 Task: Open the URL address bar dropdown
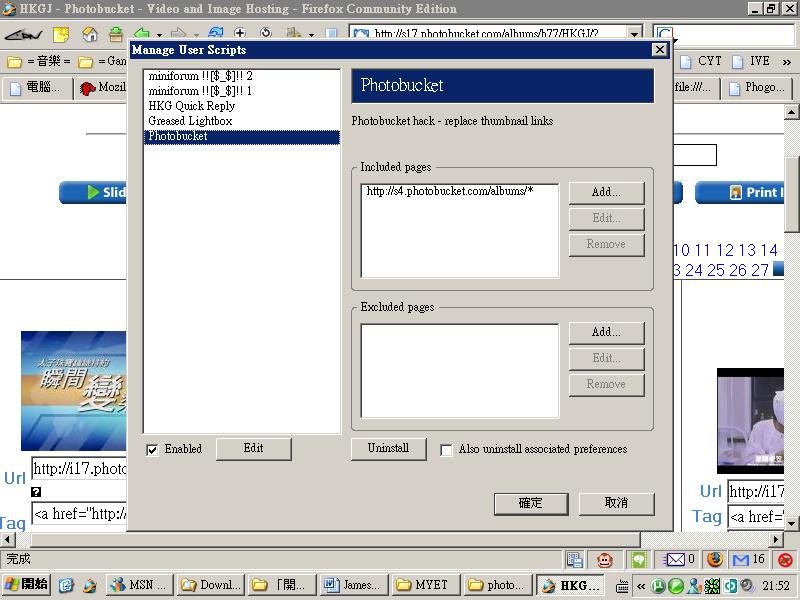click(x=634, y=35)
